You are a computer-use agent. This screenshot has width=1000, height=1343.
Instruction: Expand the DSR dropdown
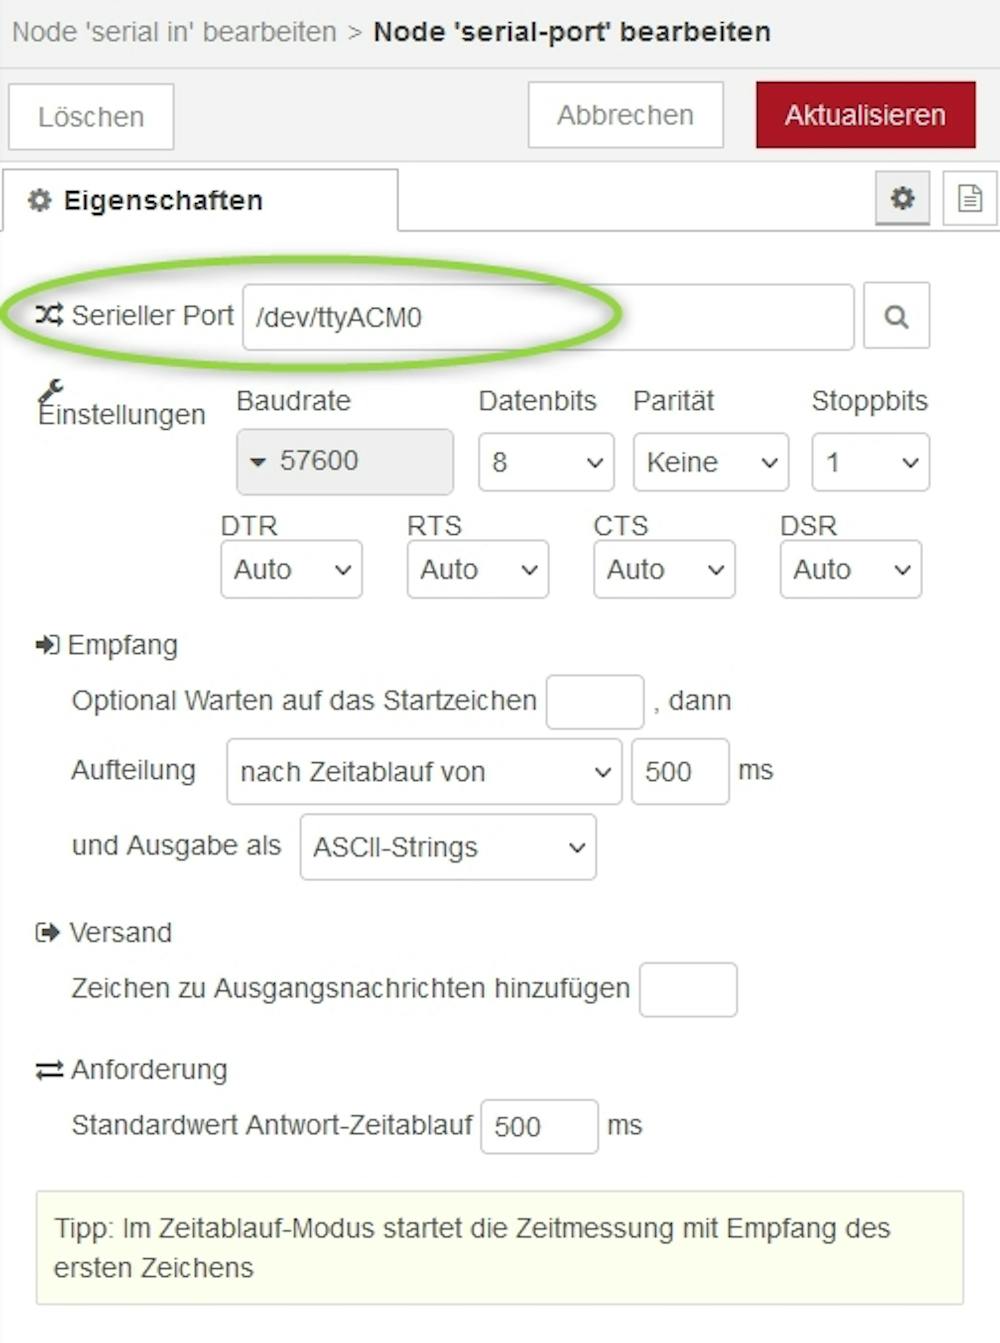[x=850, y=570]
